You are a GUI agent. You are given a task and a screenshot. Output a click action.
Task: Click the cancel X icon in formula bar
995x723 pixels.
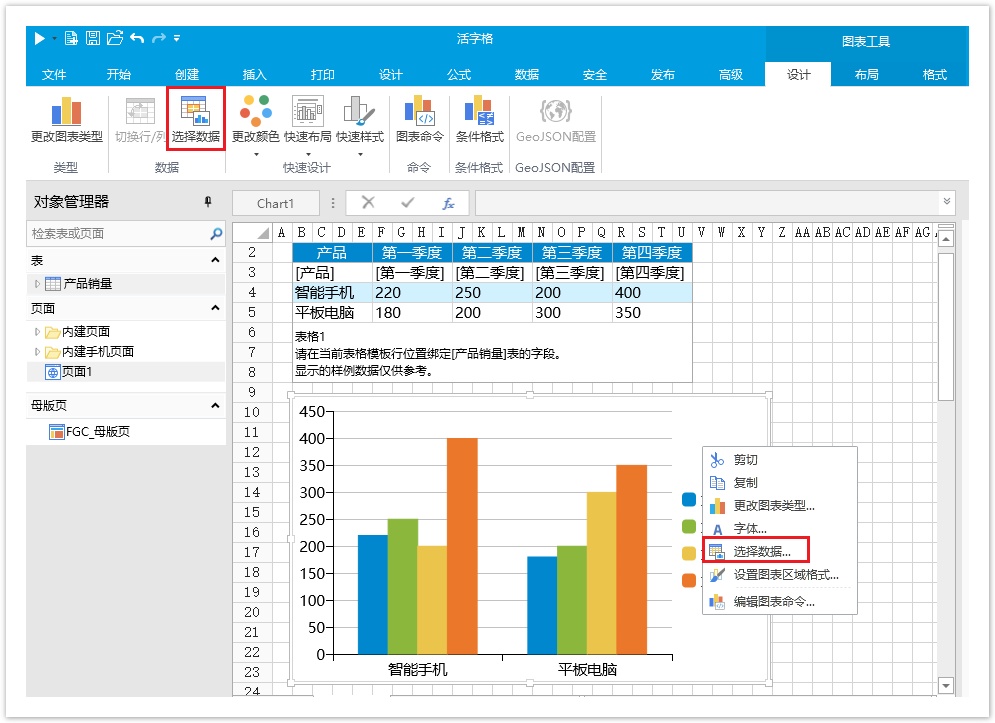(x=368, y=202)
